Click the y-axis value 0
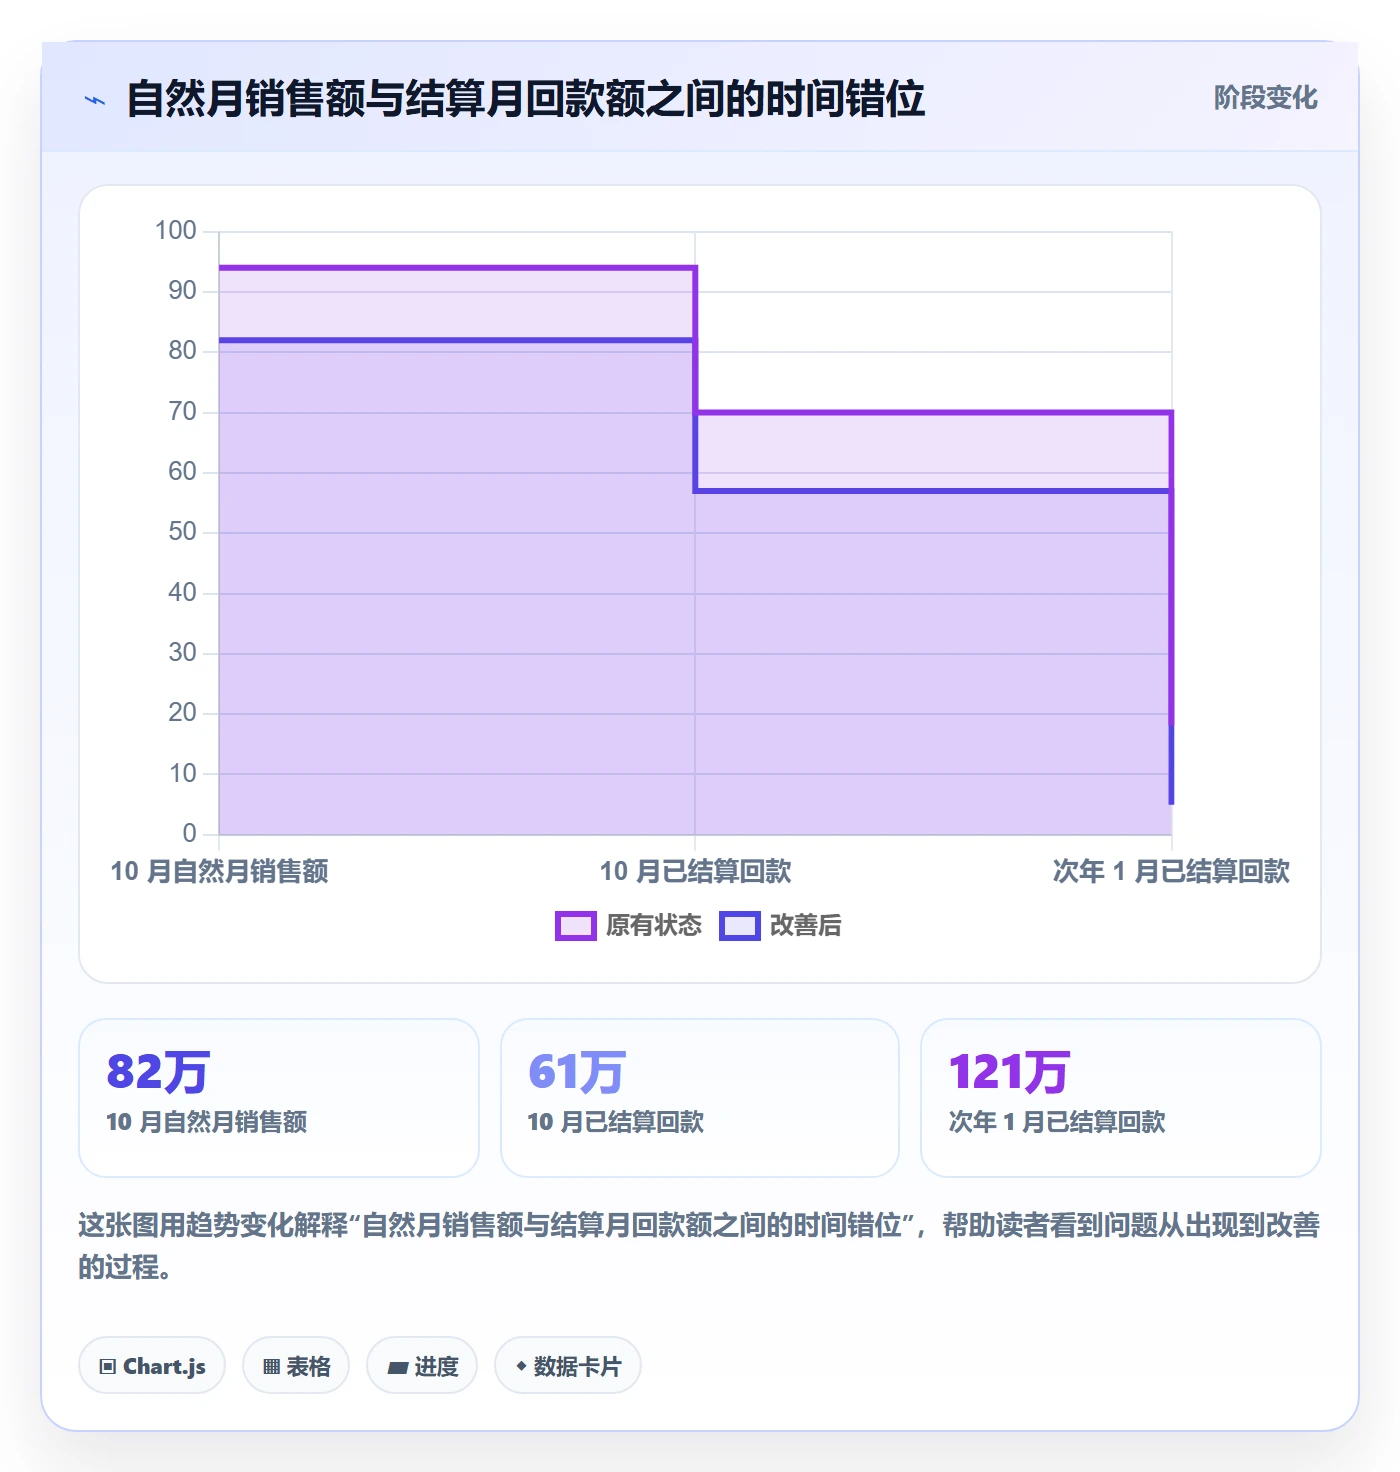The image size is (1400, 1472). coord(190,833)
